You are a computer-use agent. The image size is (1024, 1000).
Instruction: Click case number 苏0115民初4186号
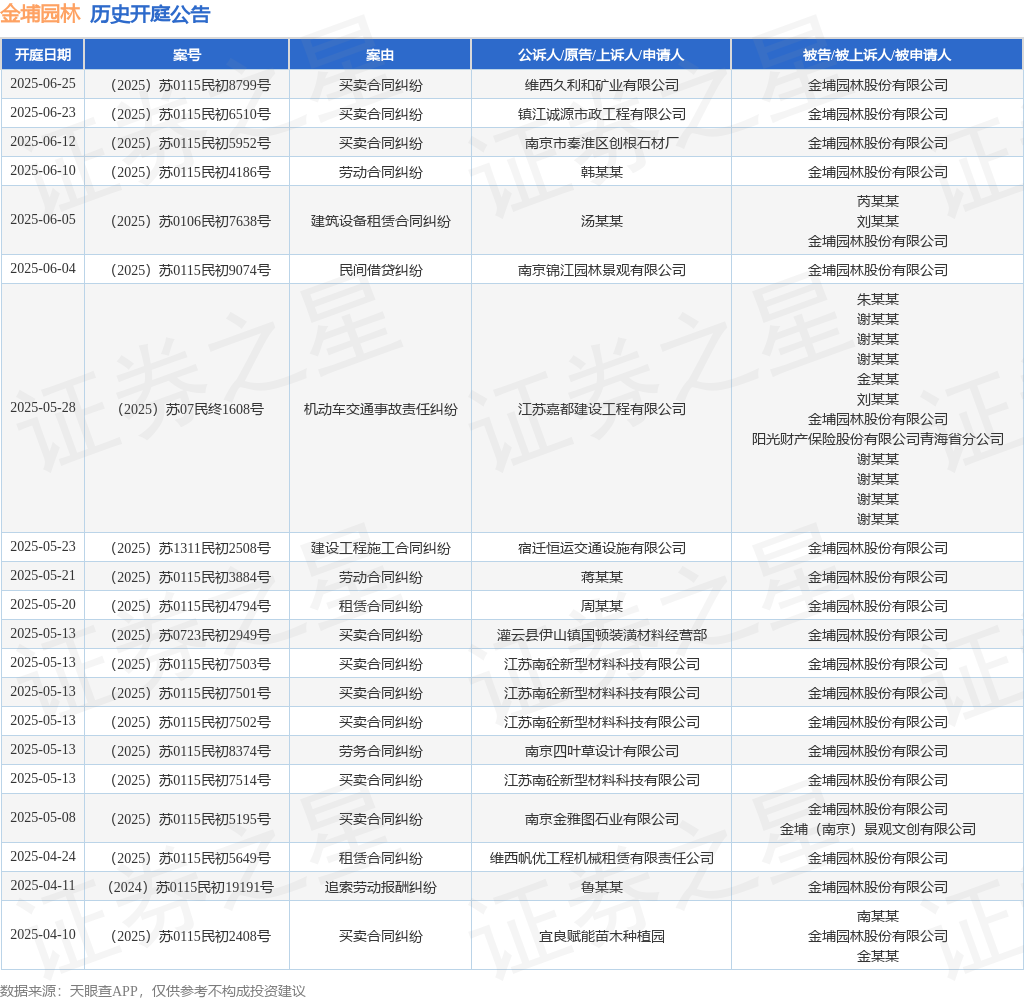[191, 172]
